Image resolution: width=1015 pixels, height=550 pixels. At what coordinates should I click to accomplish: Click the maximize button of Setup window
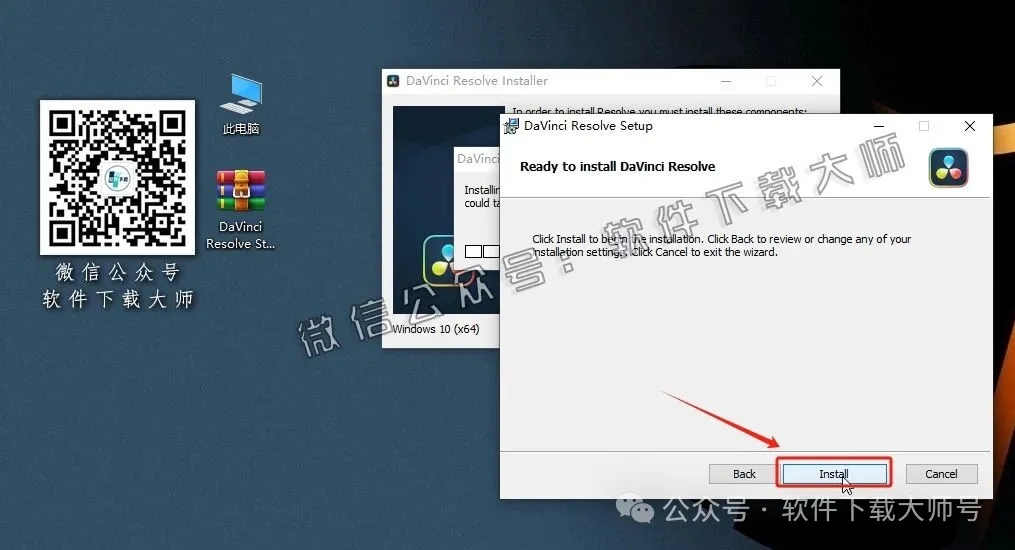[x=924, y=126]
